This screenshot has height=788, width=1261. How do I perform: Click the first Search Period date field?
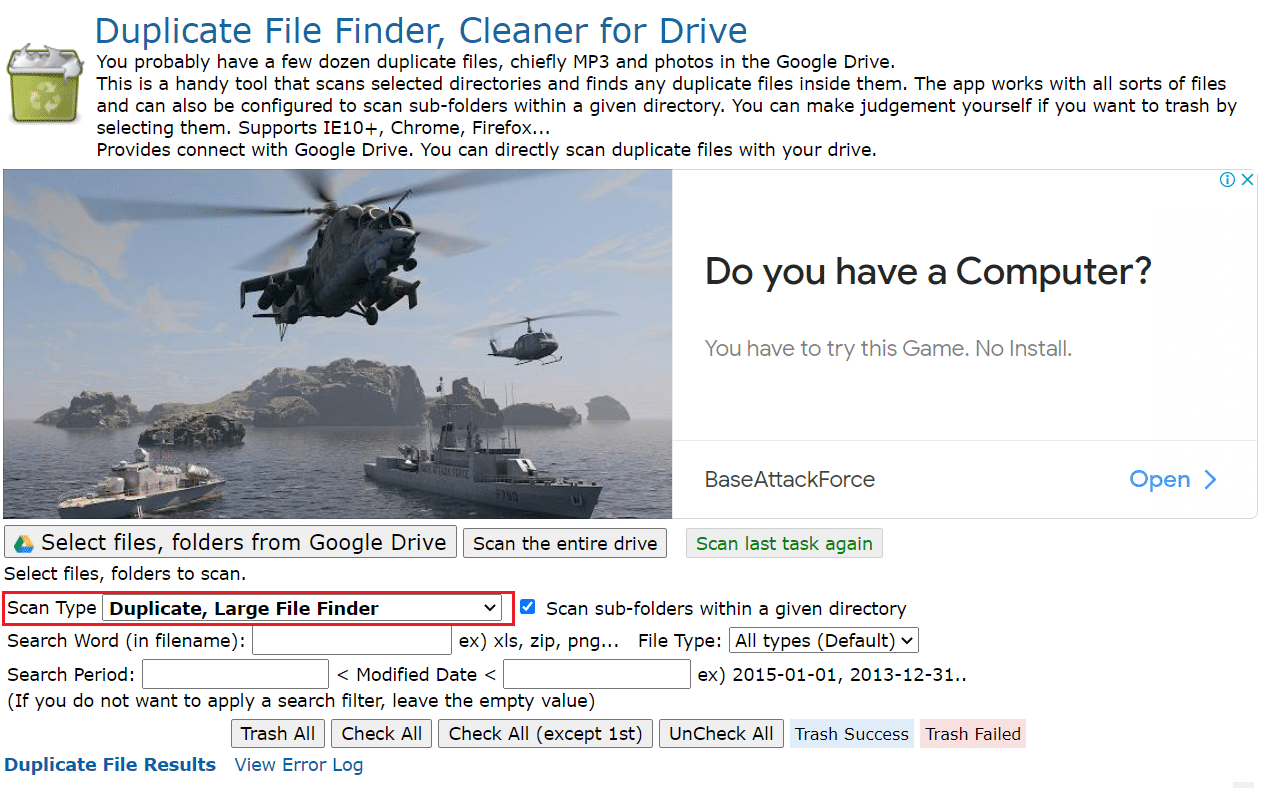click(234, 673)
